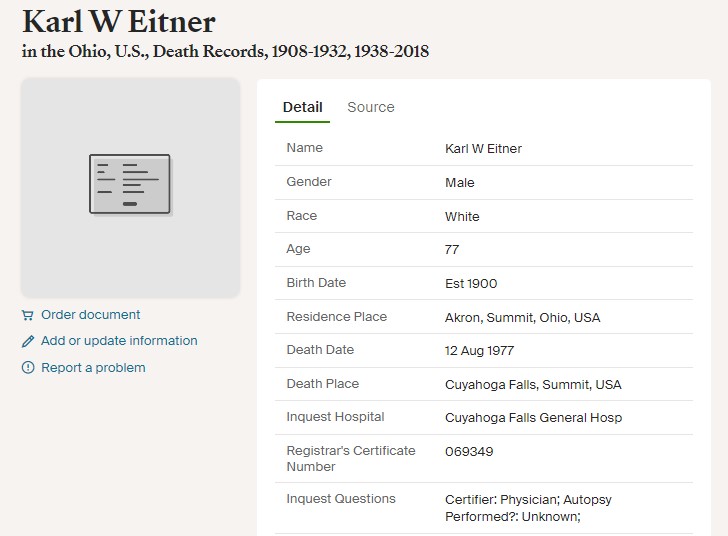Click the Death Date value 12 Aug 1977
Image resolution: width=728 pixels, height=536 pixels.
click(479, 351)
